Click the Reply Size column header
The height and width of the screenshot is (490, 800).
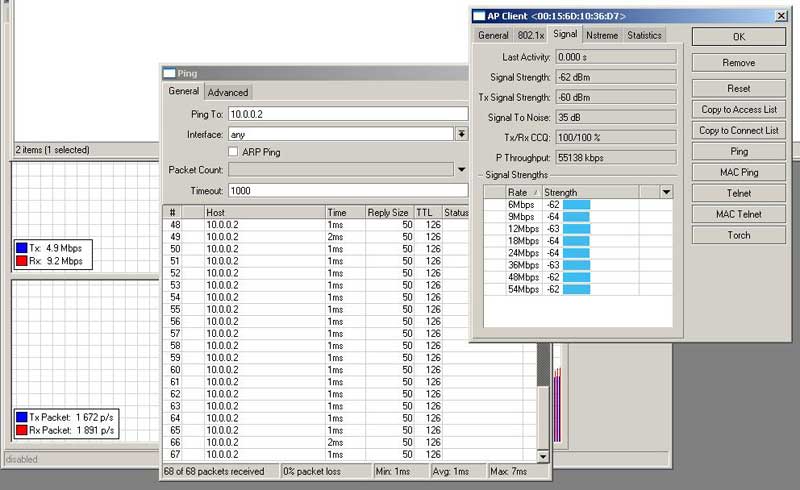(x=390, y=212)
